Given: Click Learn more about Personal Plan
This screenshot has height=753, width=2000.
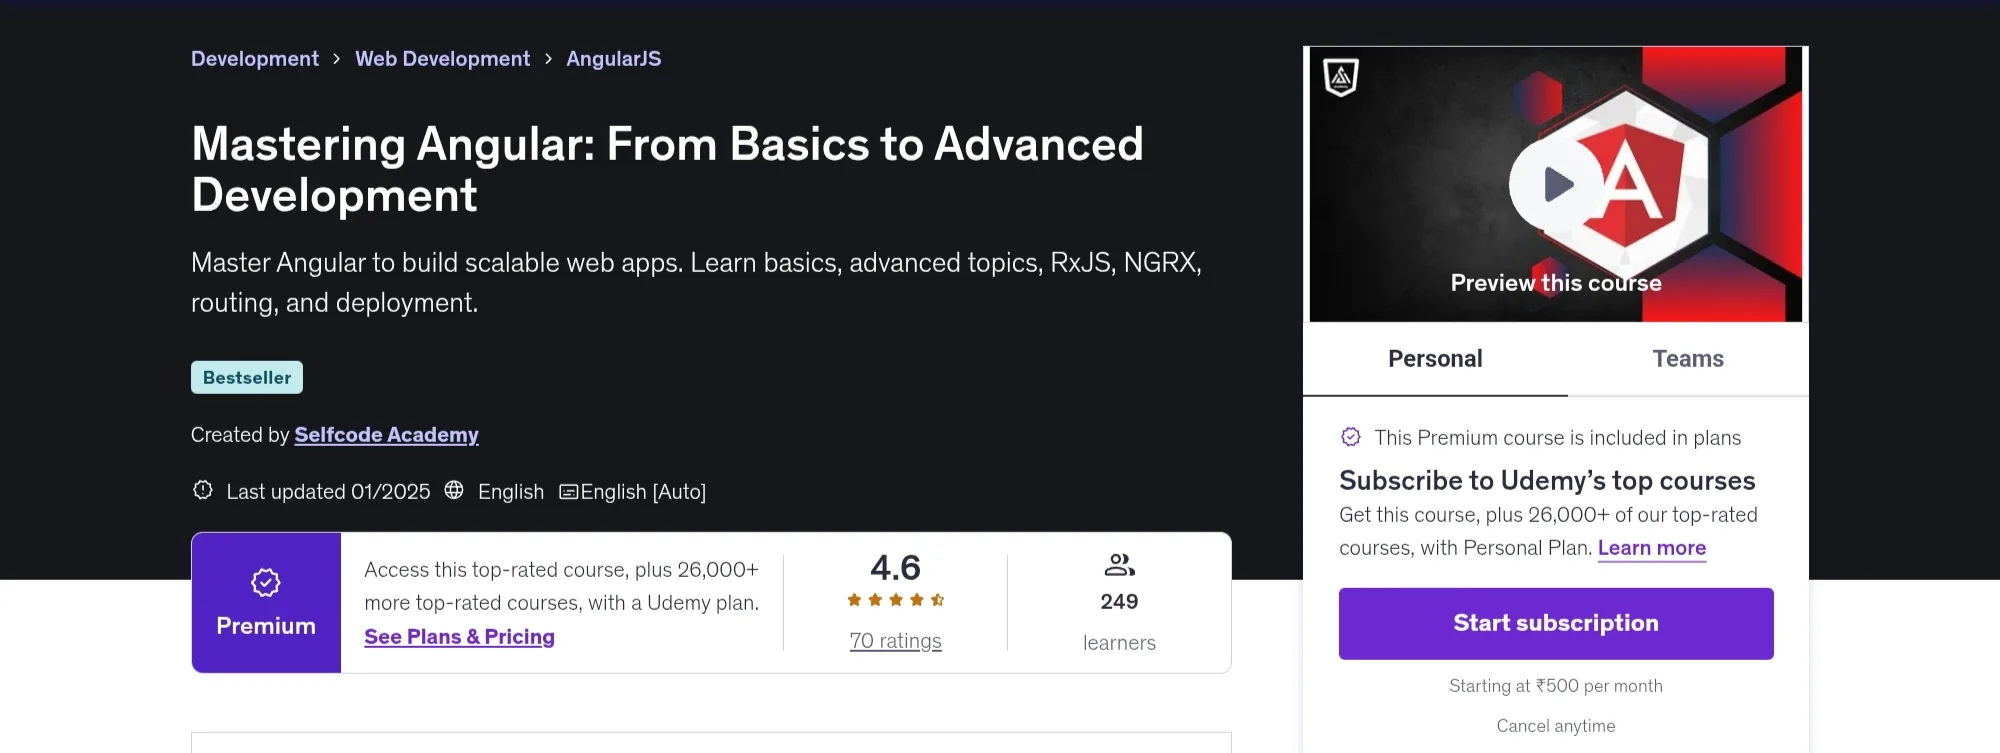Looking at the screenshot, I should click(x=1652, y=548).
